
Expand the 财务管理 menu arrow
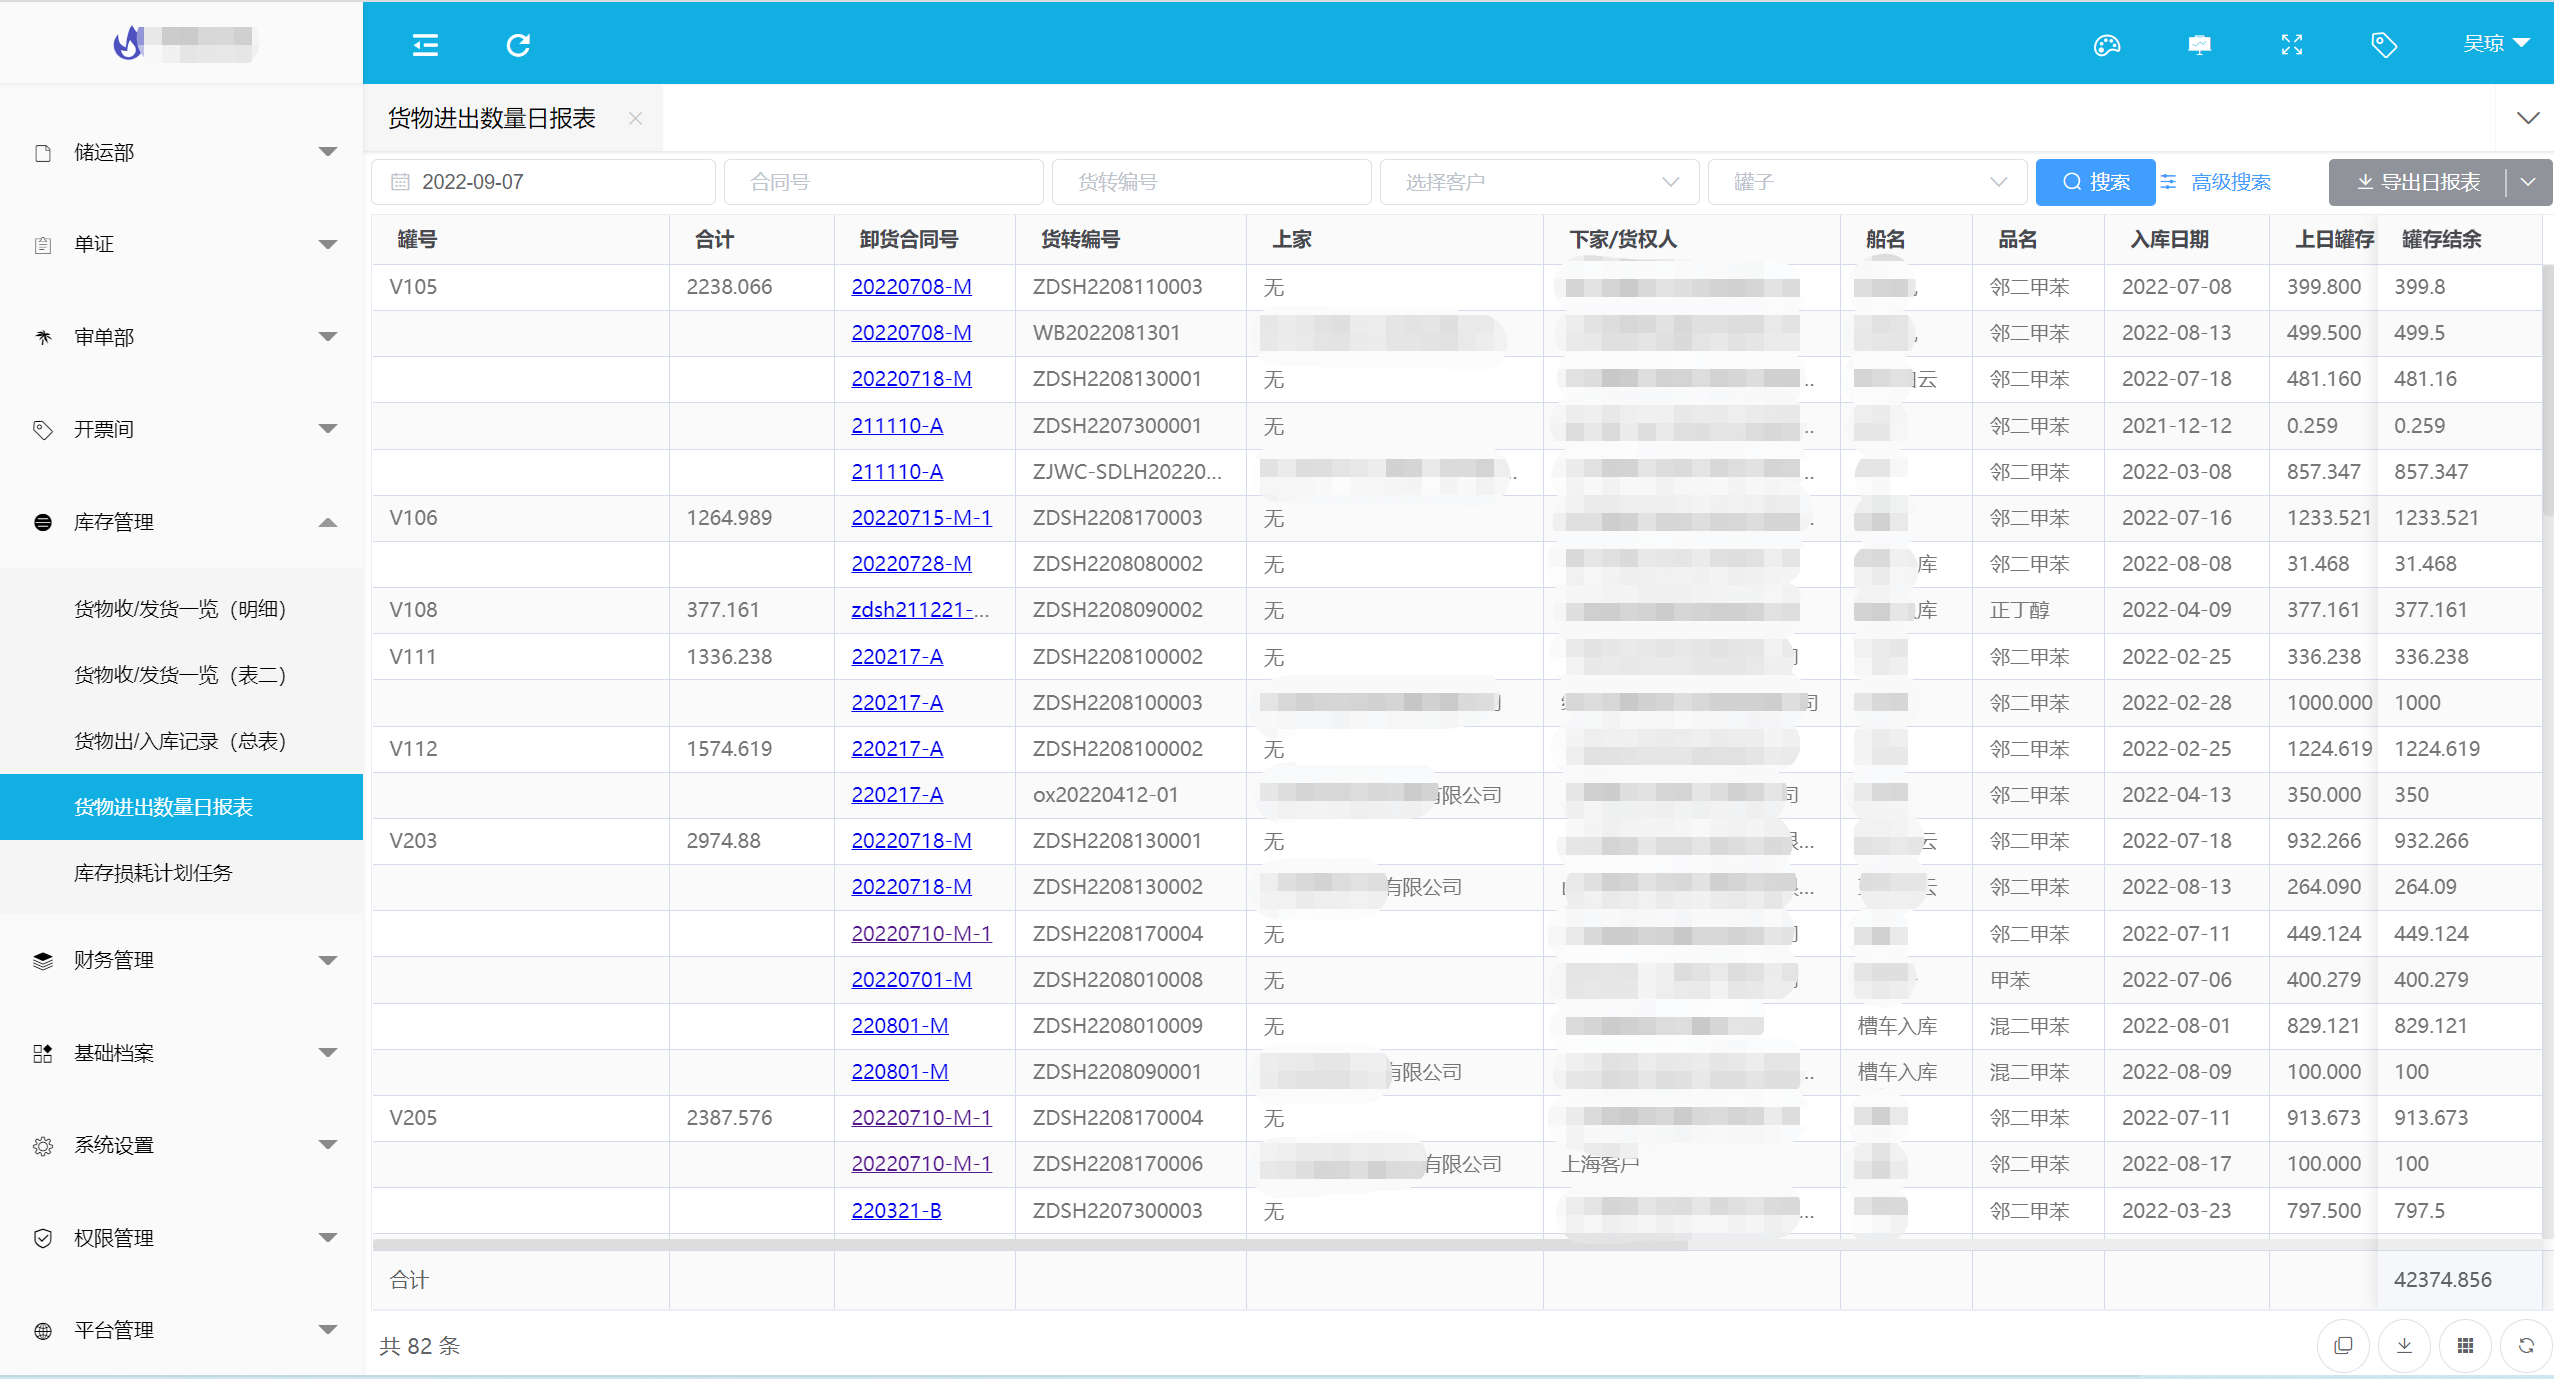click(x=327, y=960)
